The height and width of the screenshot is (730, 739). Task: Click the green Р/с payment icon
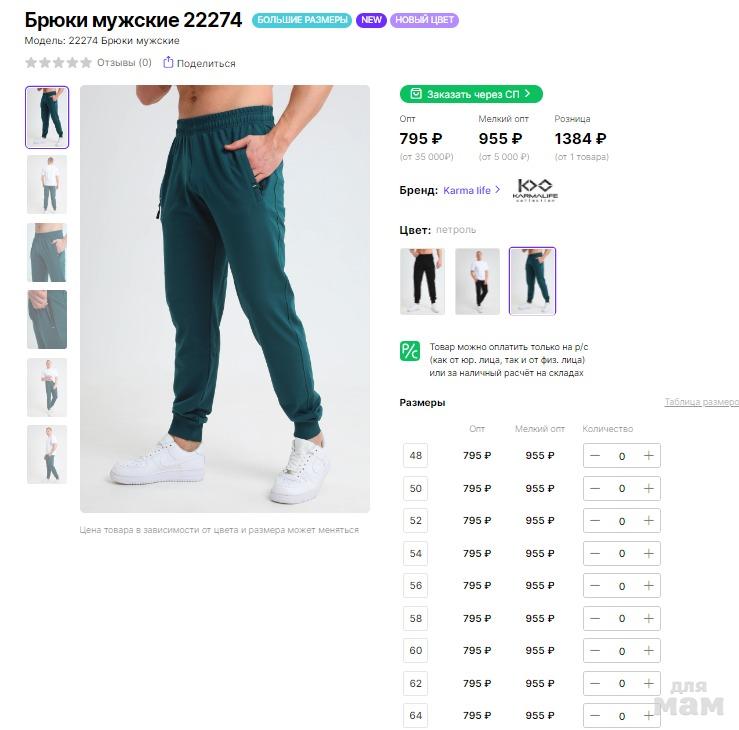(x=410, y=351)
